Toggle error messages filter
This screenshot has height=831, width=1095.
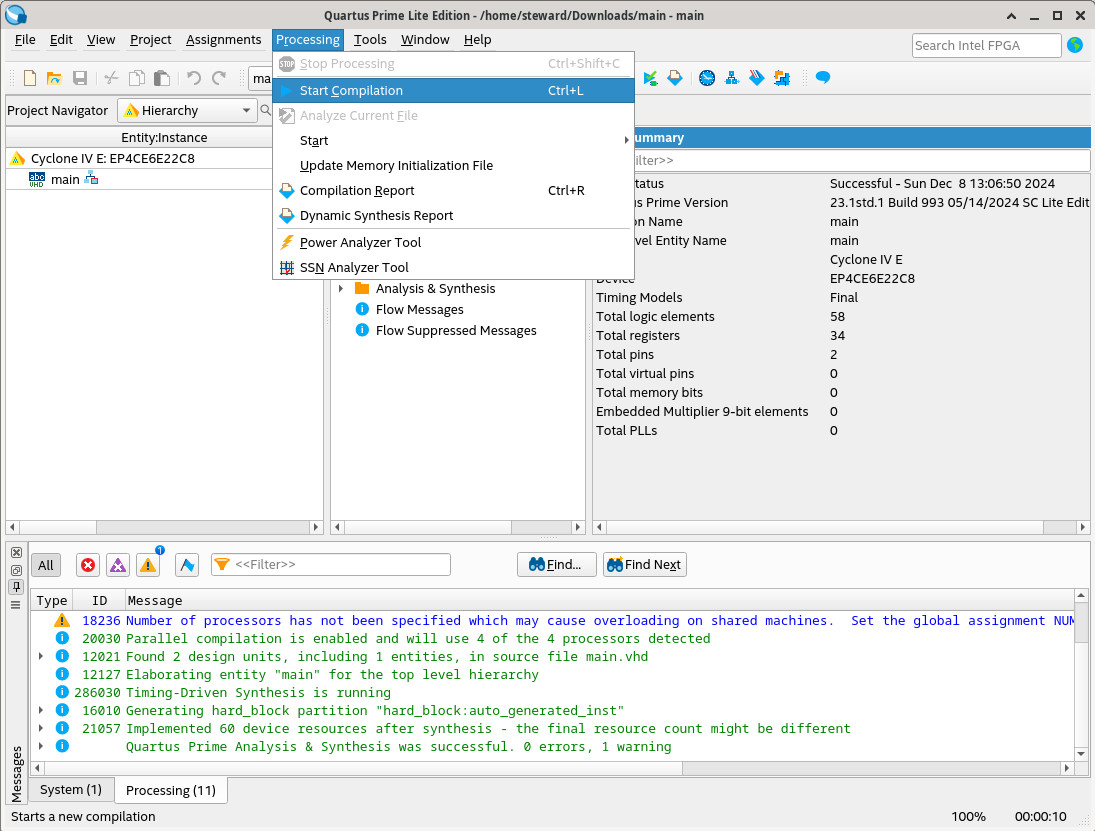pyautogui.click(x=88, y=565)
